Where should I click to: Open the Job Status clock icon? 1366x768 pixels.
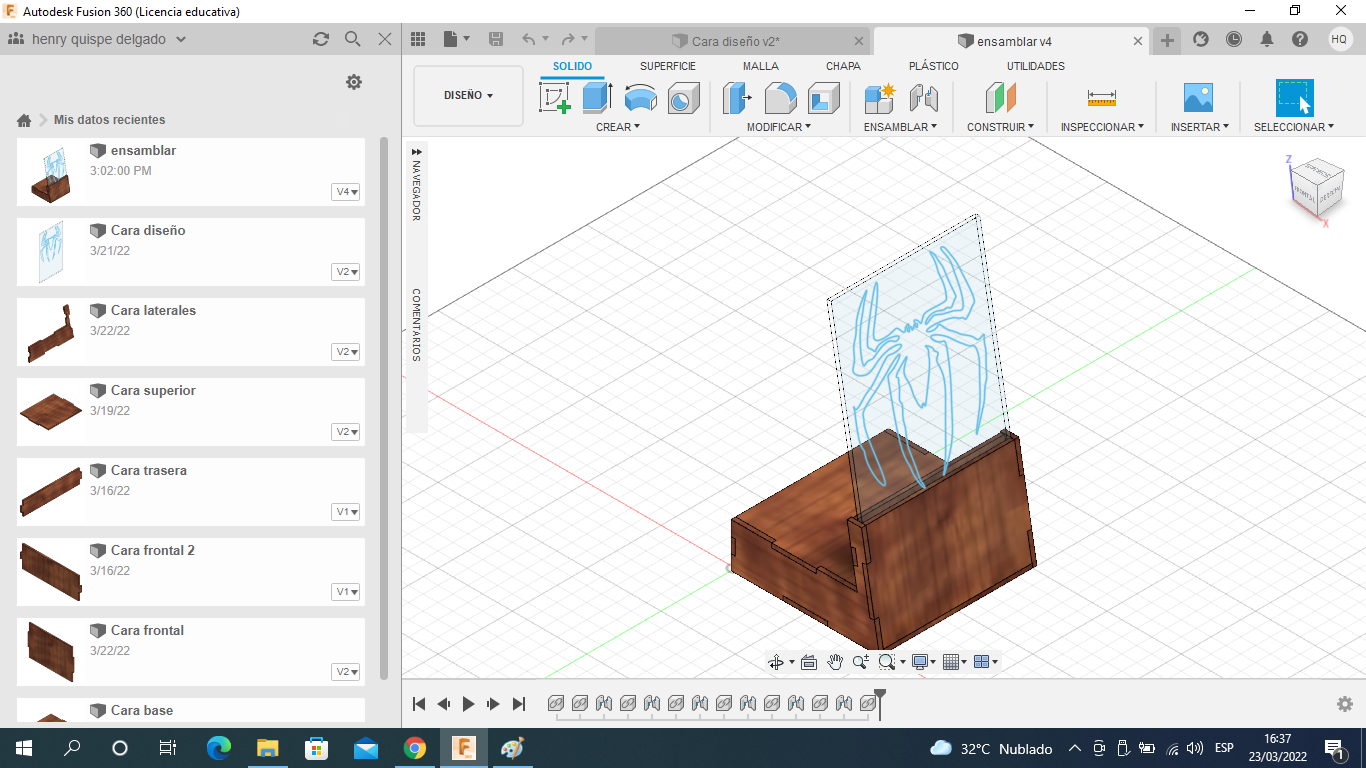point(1234,39)
